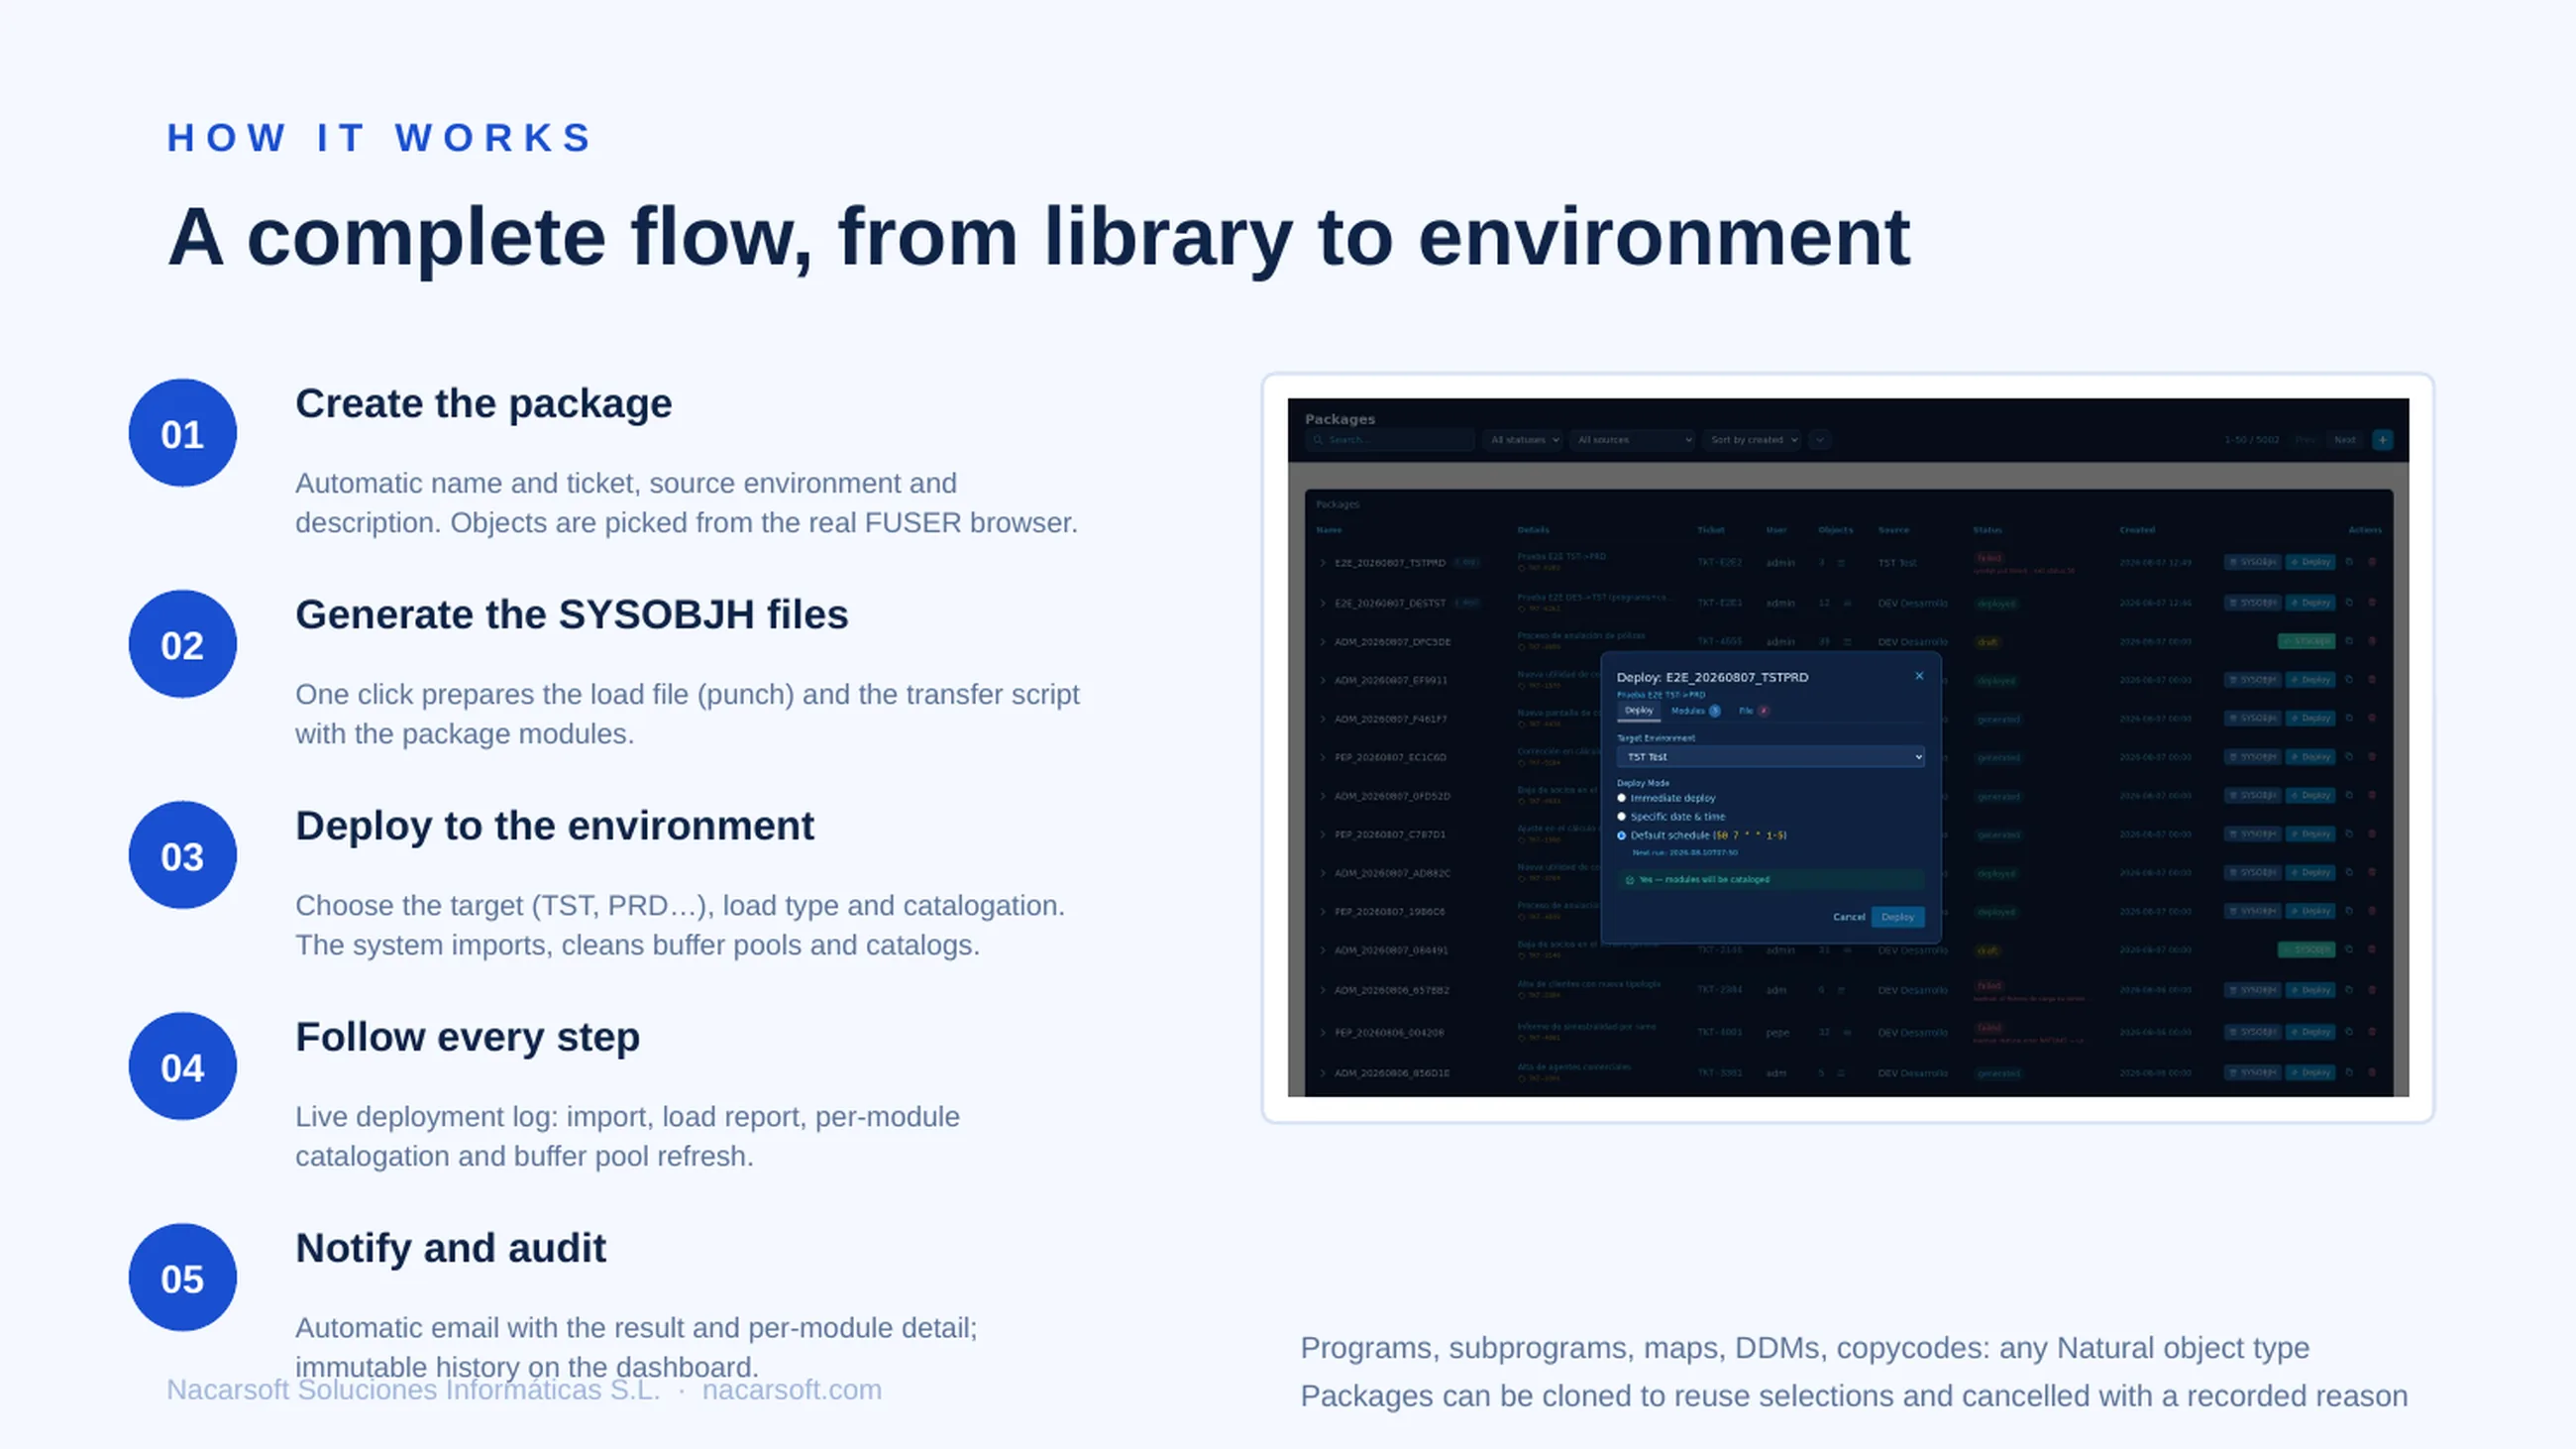2576x1449 pixels.
Task: Click the clone icon for ADM_20260807_DFC3DE
Action: pyautogui.click(x=2349, y=641)
